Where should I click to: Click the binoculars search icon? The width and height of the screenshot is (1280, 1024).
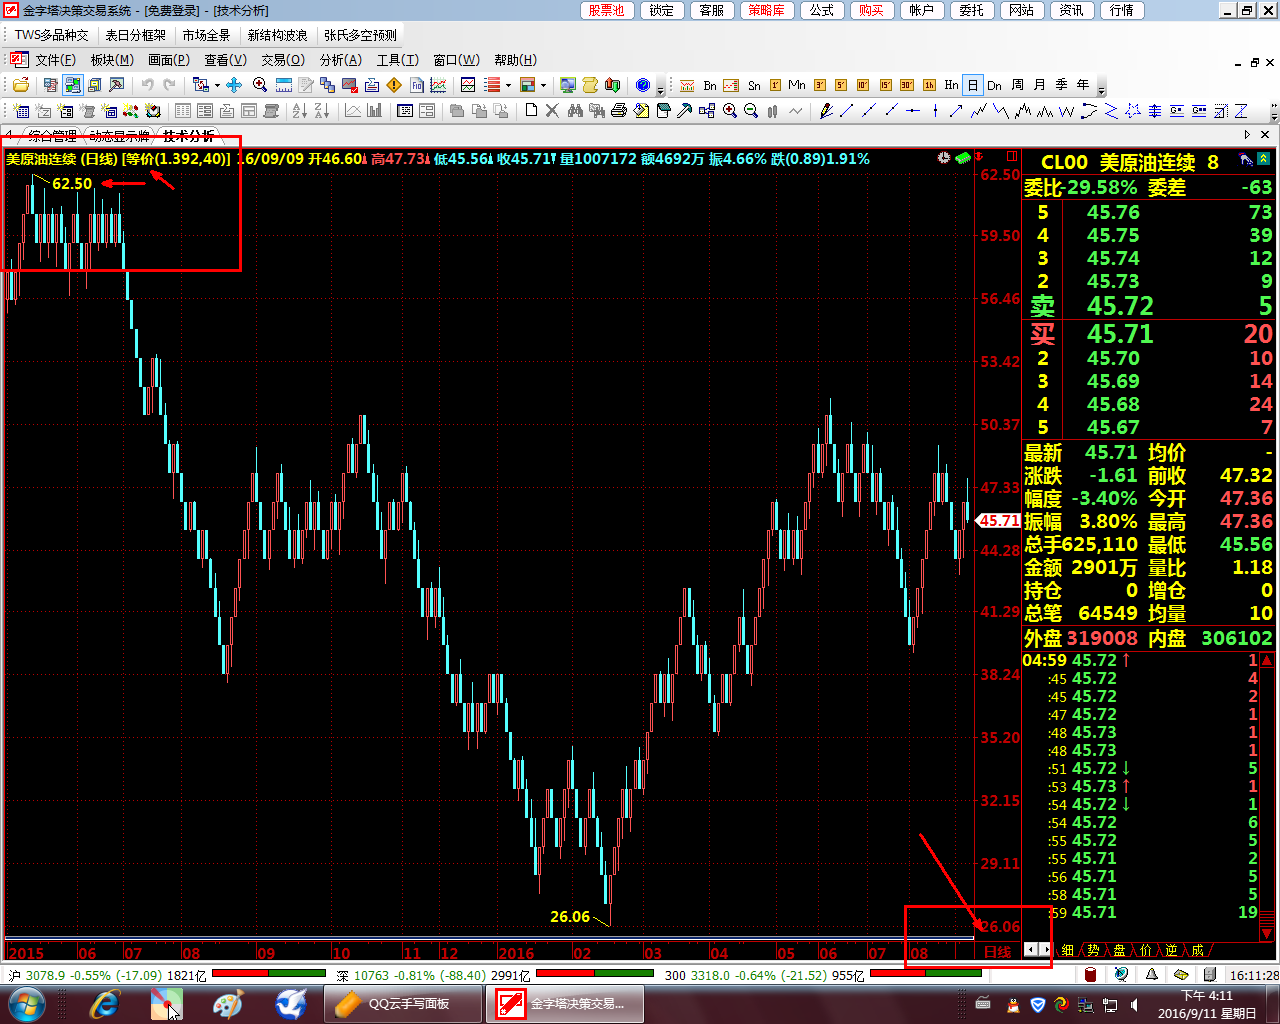point(575,111)
